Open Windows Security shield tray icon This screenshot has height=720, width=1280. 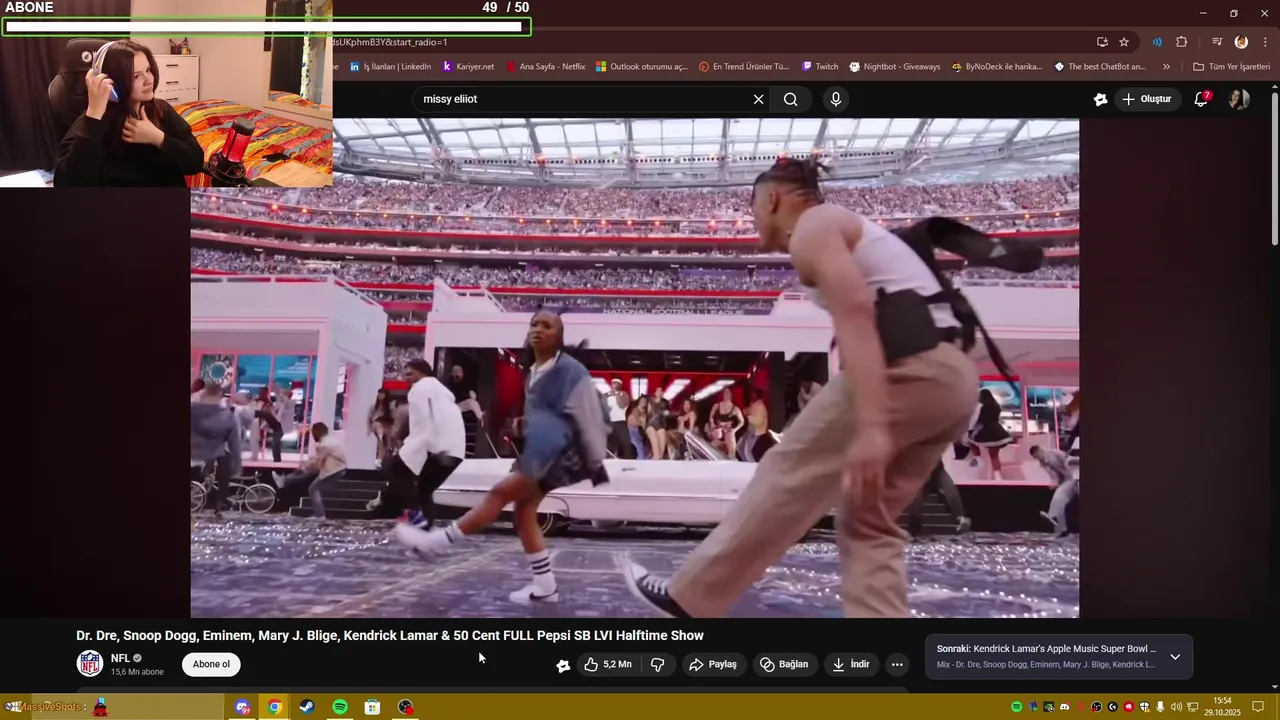pos(1145,707)
